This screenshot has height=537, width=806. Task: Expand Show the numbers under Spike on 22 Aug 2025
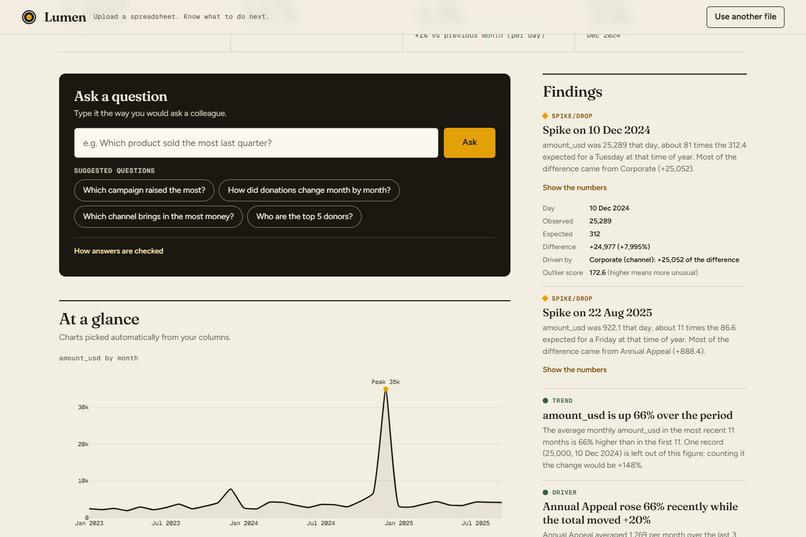click(574, 369)
